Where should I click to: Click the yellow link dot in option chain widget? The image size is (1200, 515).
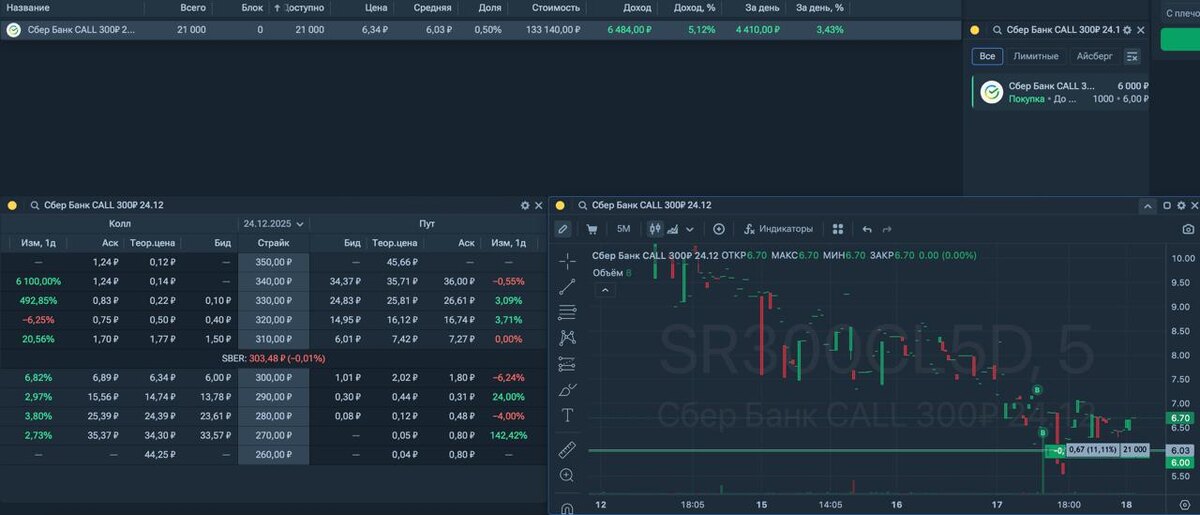12,205
